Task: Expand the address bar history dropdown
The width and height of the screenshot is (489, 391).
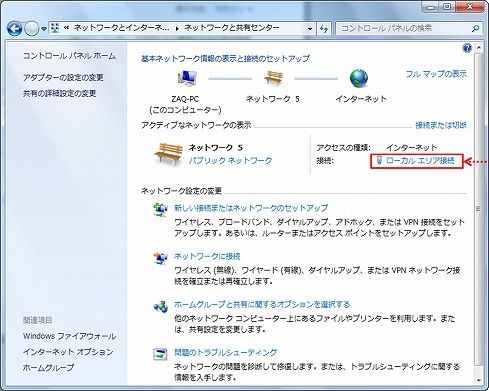Action: [x=310, y=29]
